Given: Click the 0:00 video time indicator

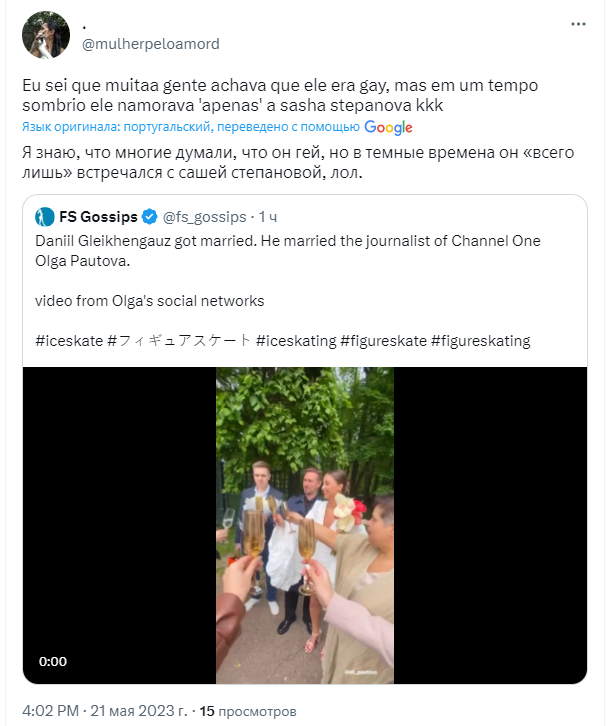Looking at the screenshot, I should 53,661.
